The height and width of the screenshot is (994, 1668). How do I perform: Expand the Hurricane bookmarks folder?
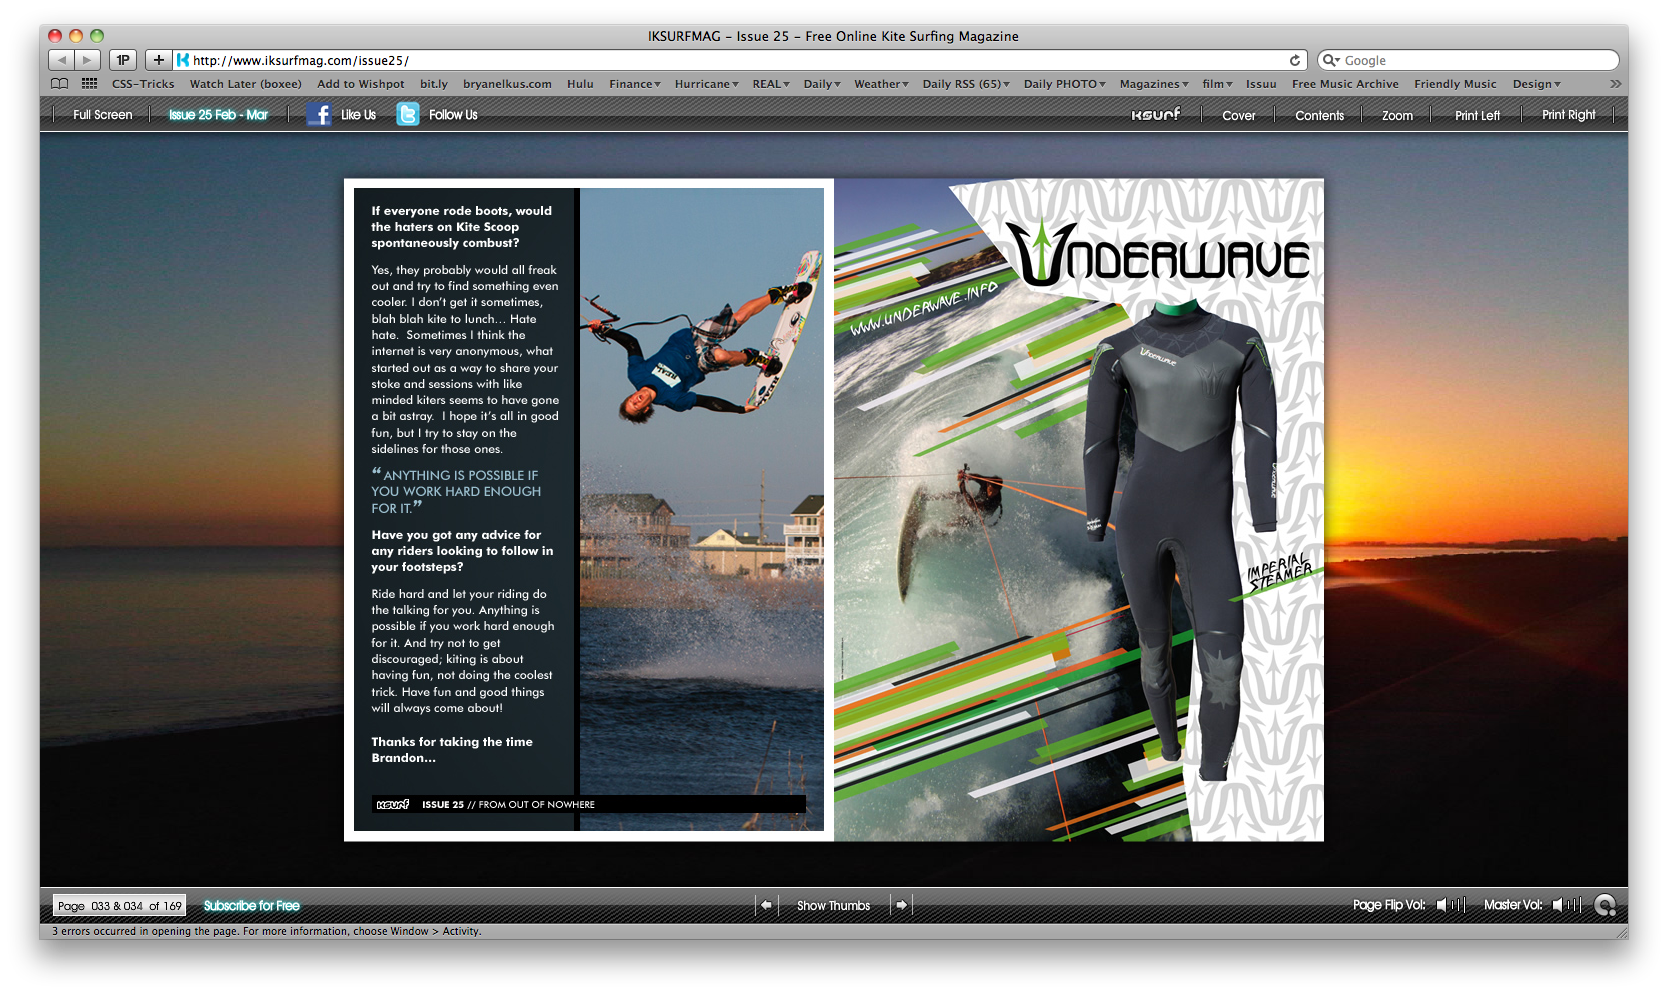(706, 84)
